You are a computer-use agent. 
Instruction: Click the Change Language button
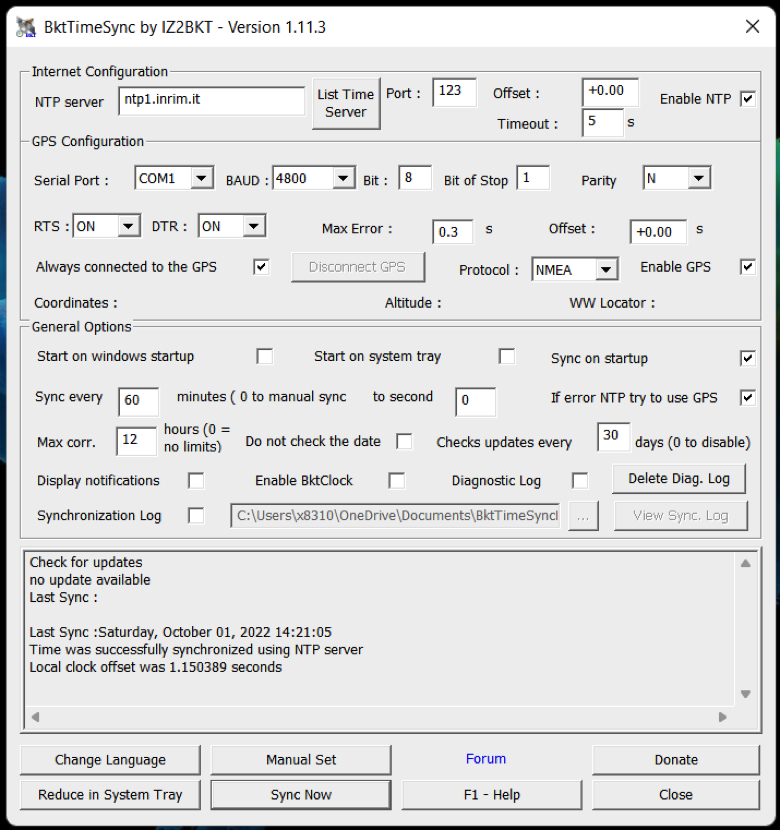(110, 760)
